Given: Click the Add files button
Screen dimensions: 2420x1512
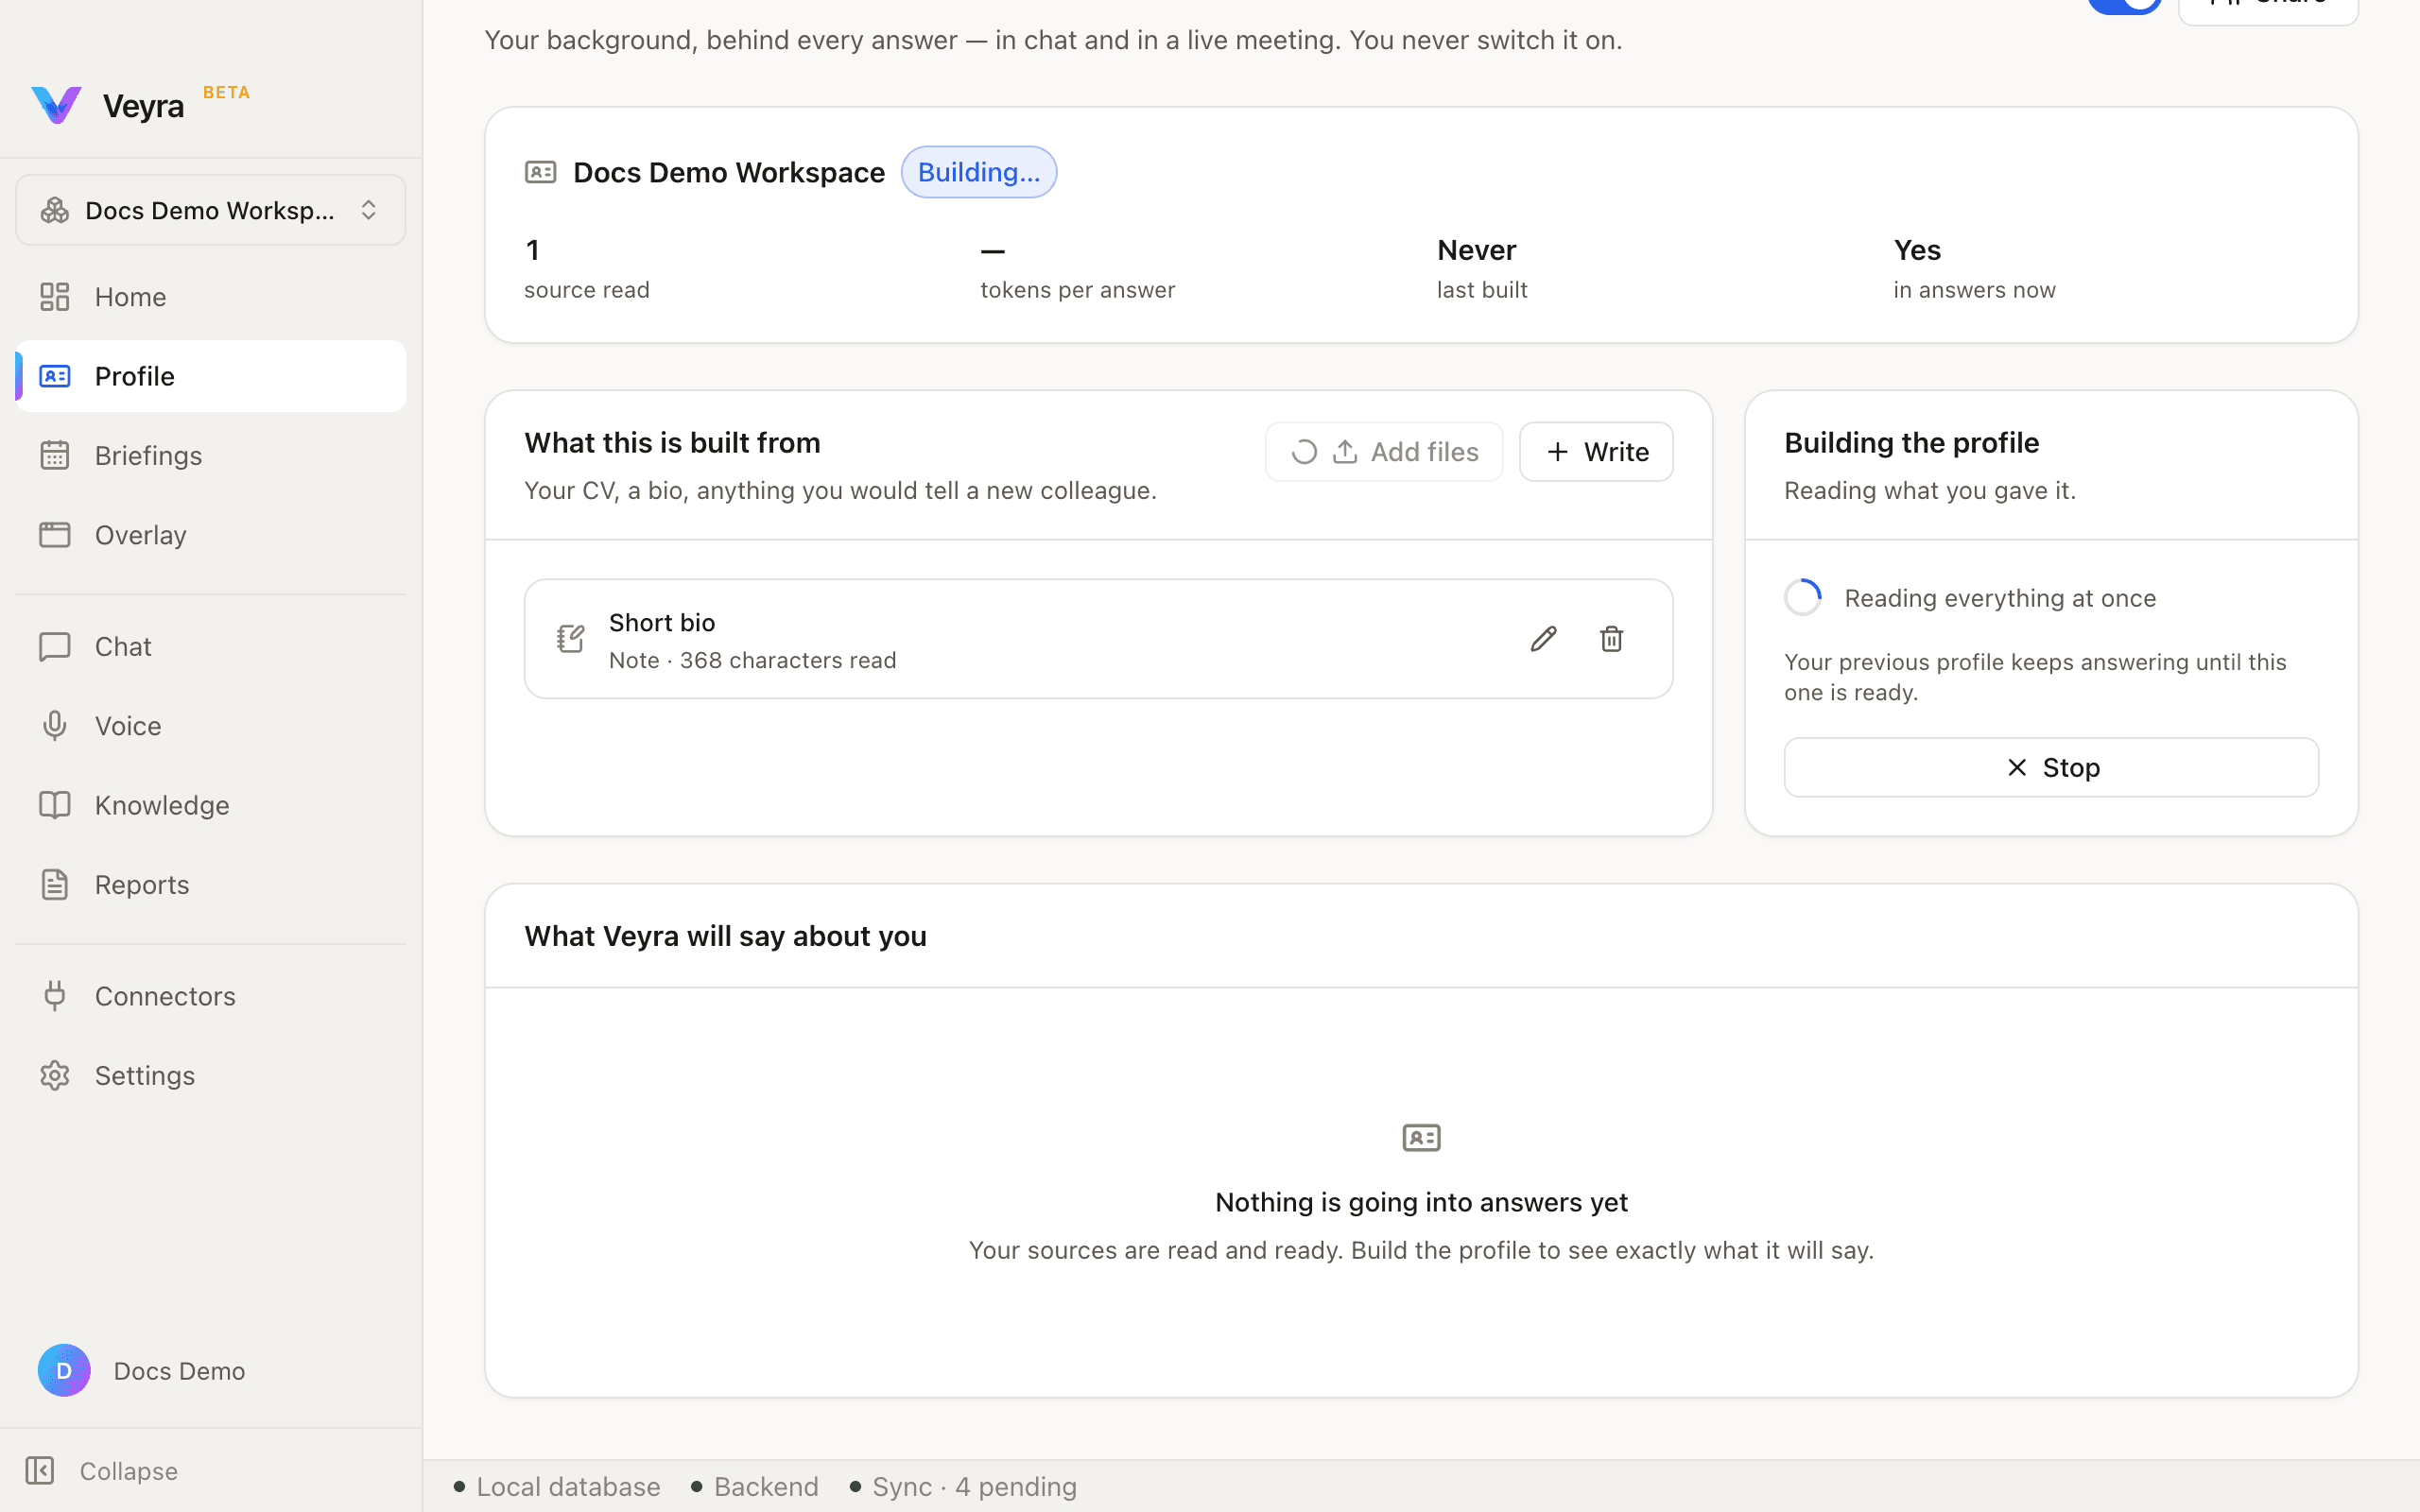Looking at the screenshot, I should (1384, 452).
